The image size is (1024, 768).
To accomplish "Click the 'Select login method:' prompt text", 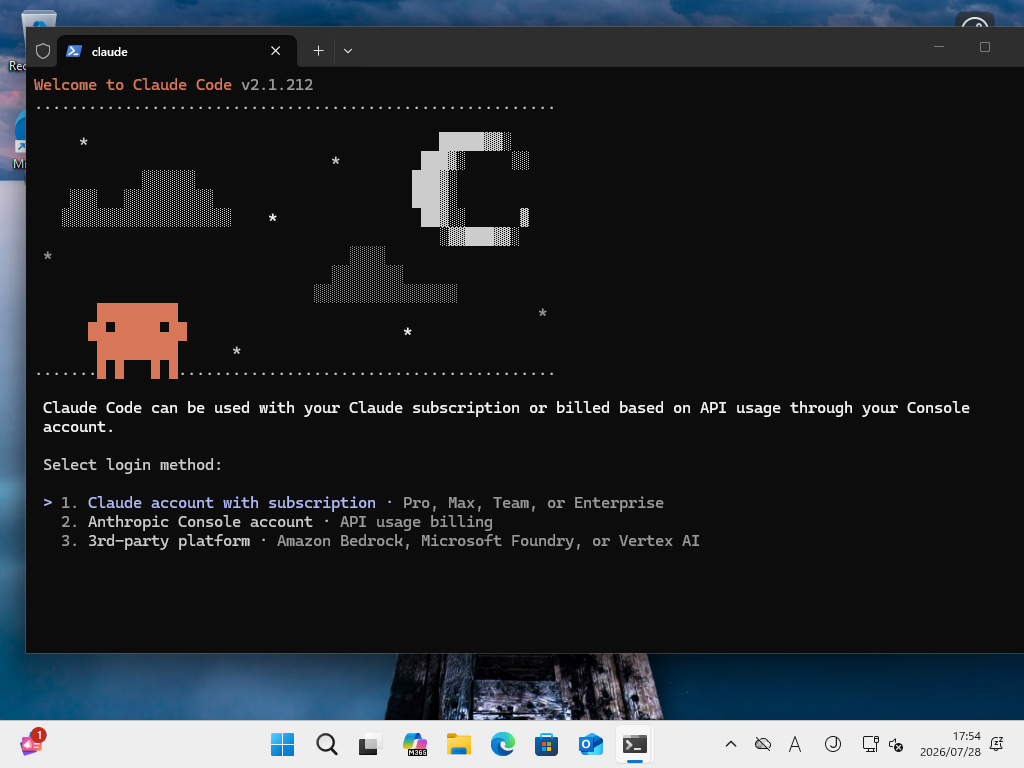I will (133, 465).
